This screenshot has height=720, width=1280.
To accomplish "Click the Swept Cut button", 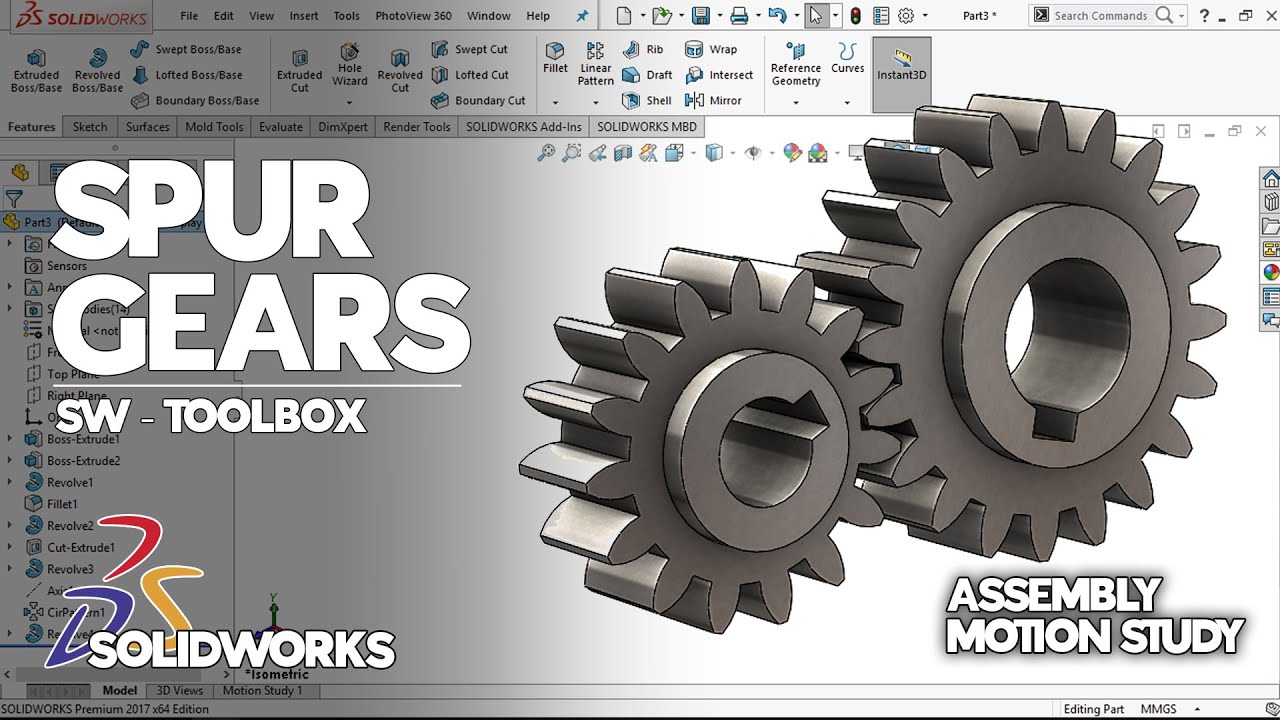I will (469, 49).
